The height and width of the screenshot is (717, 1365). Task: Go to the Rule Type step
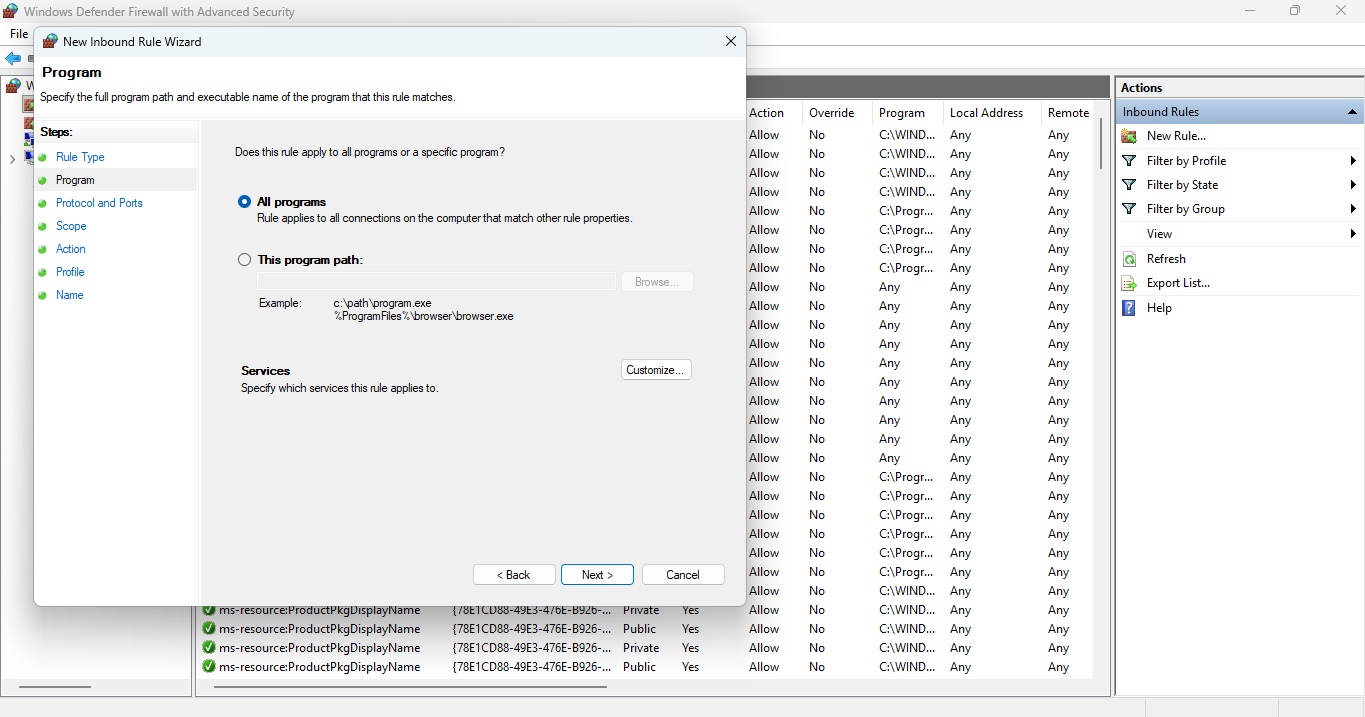pyautogui.click(x=80, y=157)
